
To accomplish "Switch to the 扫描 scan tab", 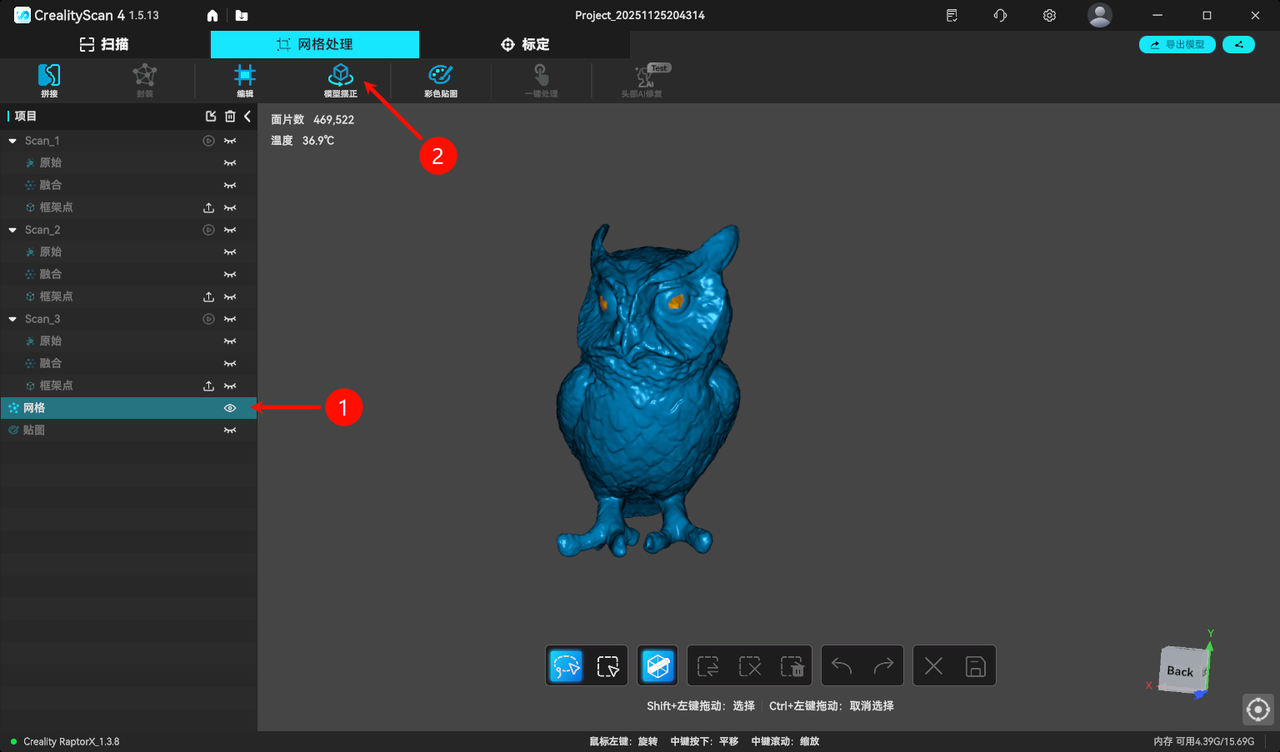I will coord(105,44).
